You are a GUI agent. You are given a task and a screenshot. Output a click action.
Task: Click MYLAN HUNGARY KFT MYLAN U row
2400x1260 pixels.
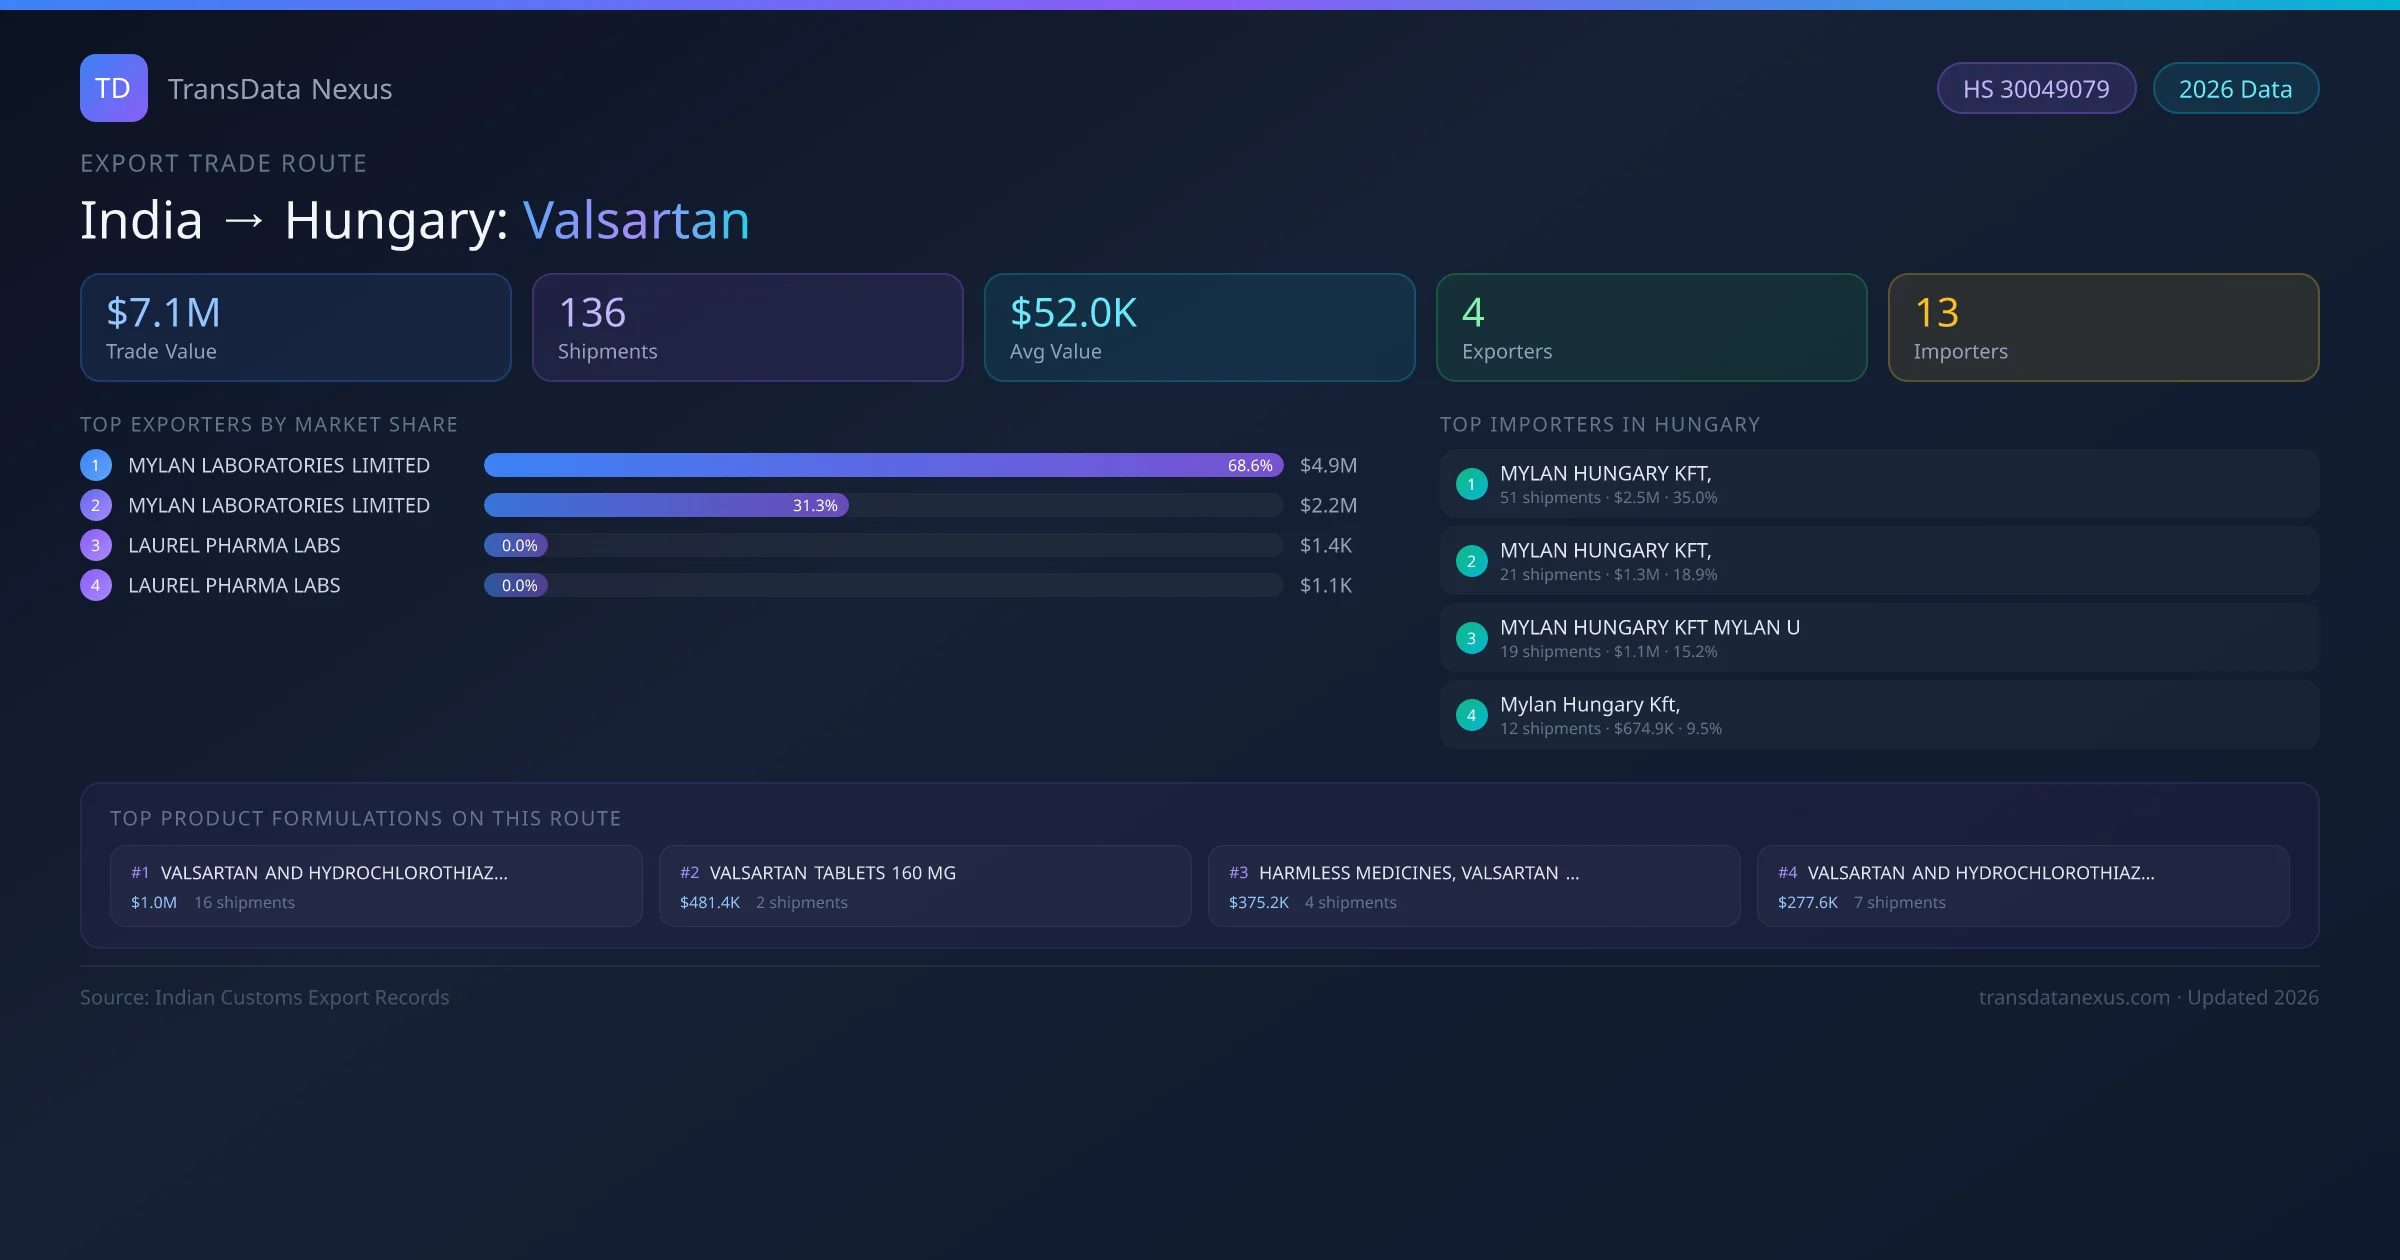tap(1878, 638)
